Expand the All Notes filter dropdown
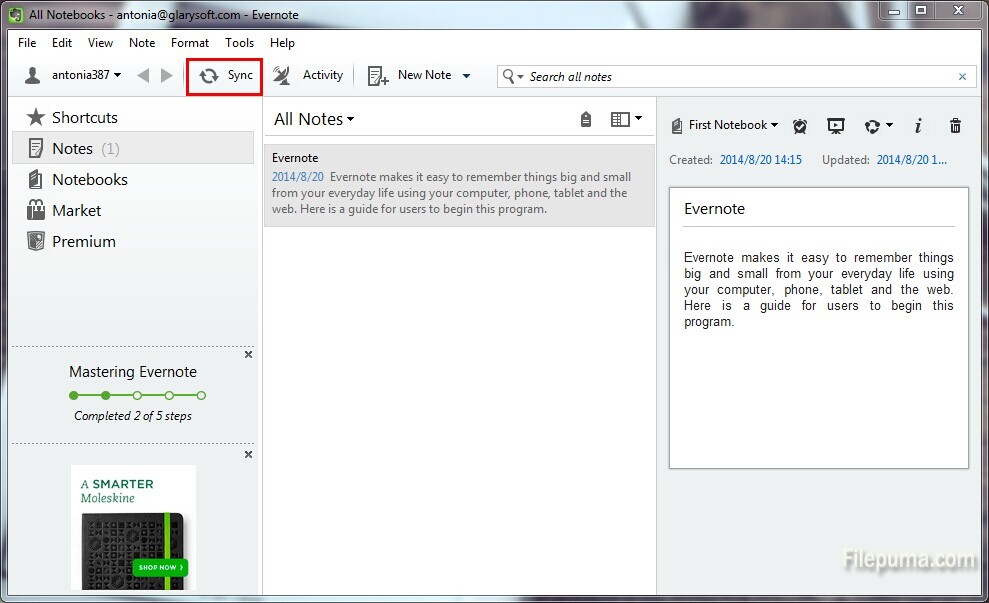989x603 pixels. click(x=314, y=119)
